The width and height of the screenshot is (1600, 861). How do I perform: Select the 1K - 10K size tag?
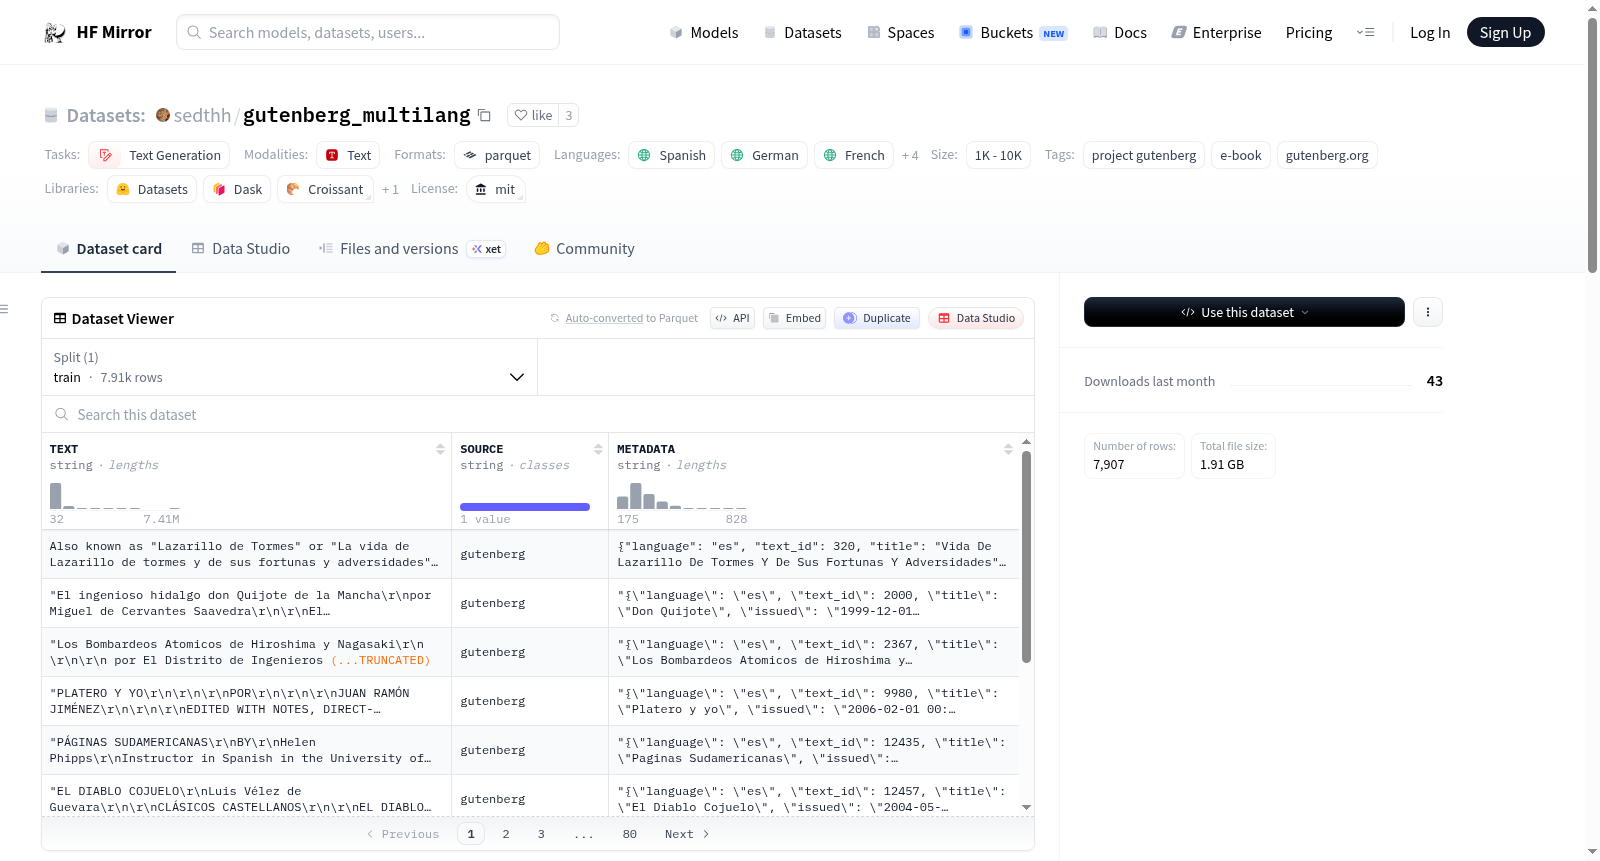998,155
